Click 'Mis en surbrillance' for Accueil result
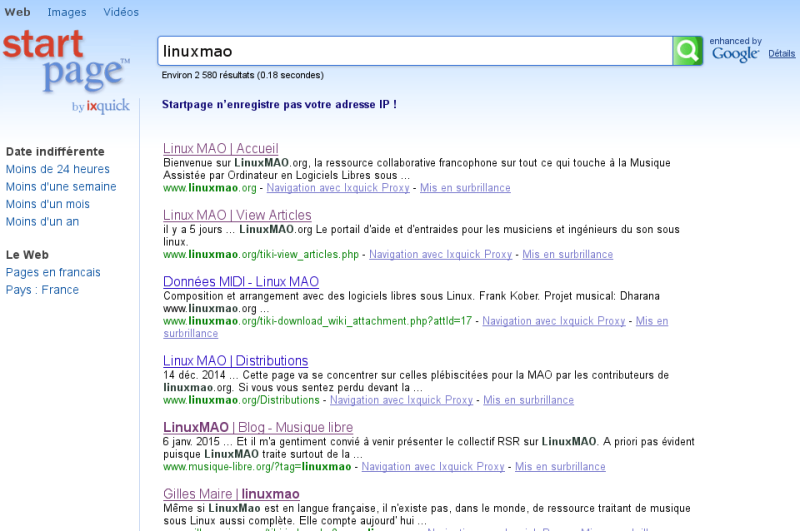Image resolution: width=800 pixels, height=531 pixels. pos(465,188)
